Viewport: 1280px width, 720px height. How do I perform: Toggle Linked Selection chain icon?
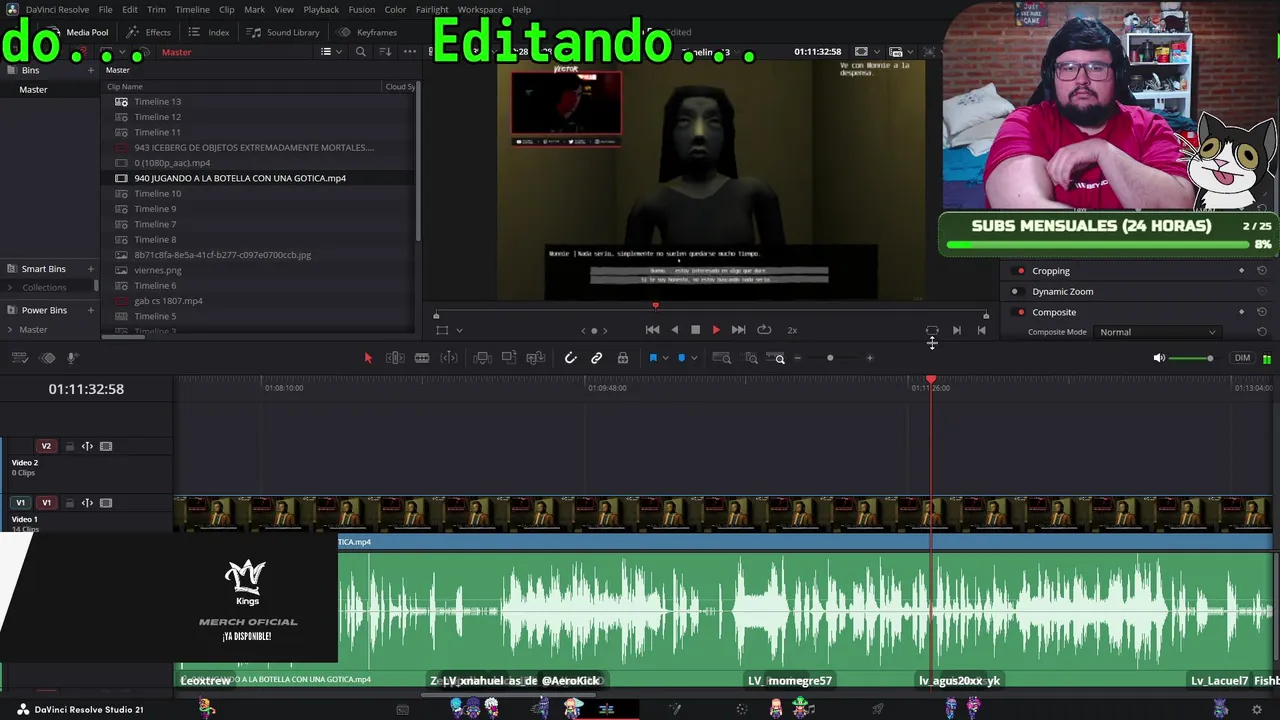coord(597,358)
